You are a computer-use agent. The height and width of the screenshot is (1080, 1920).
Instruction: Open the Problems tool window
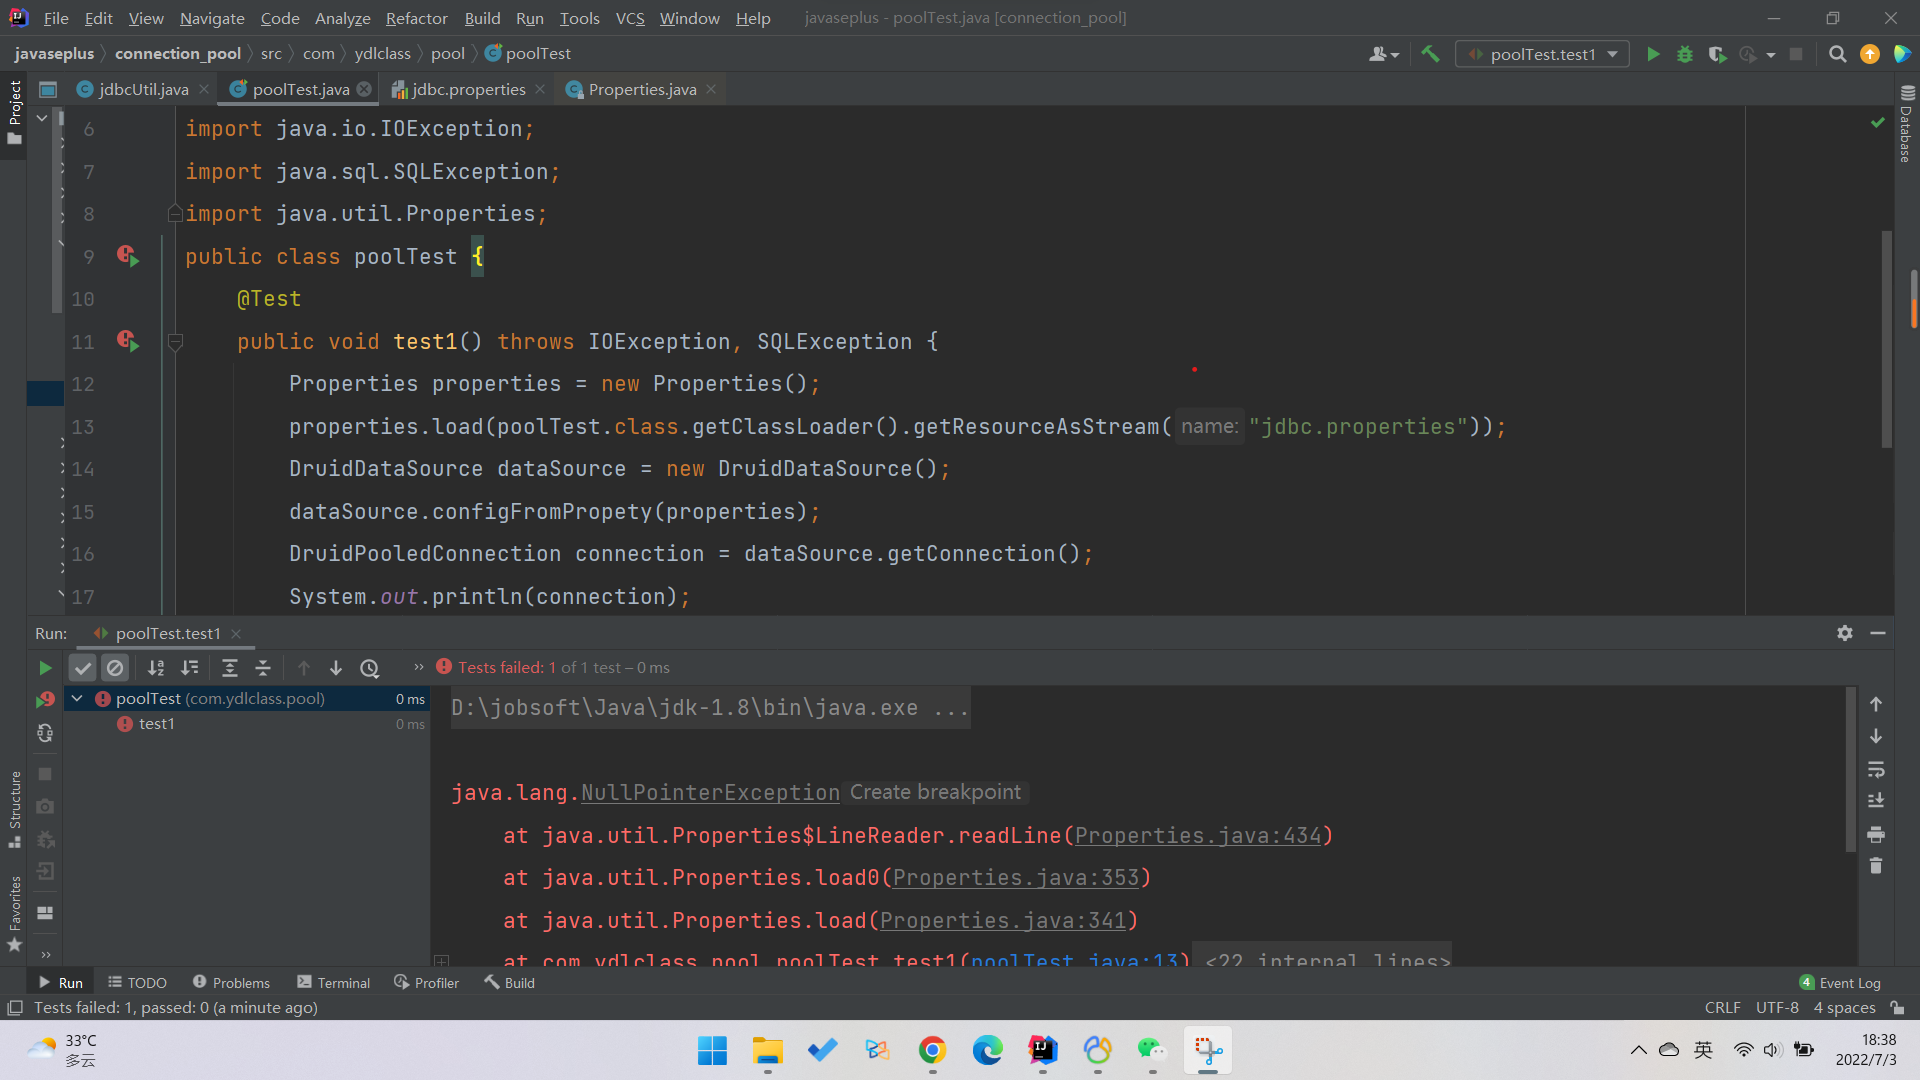pos(231,983)
